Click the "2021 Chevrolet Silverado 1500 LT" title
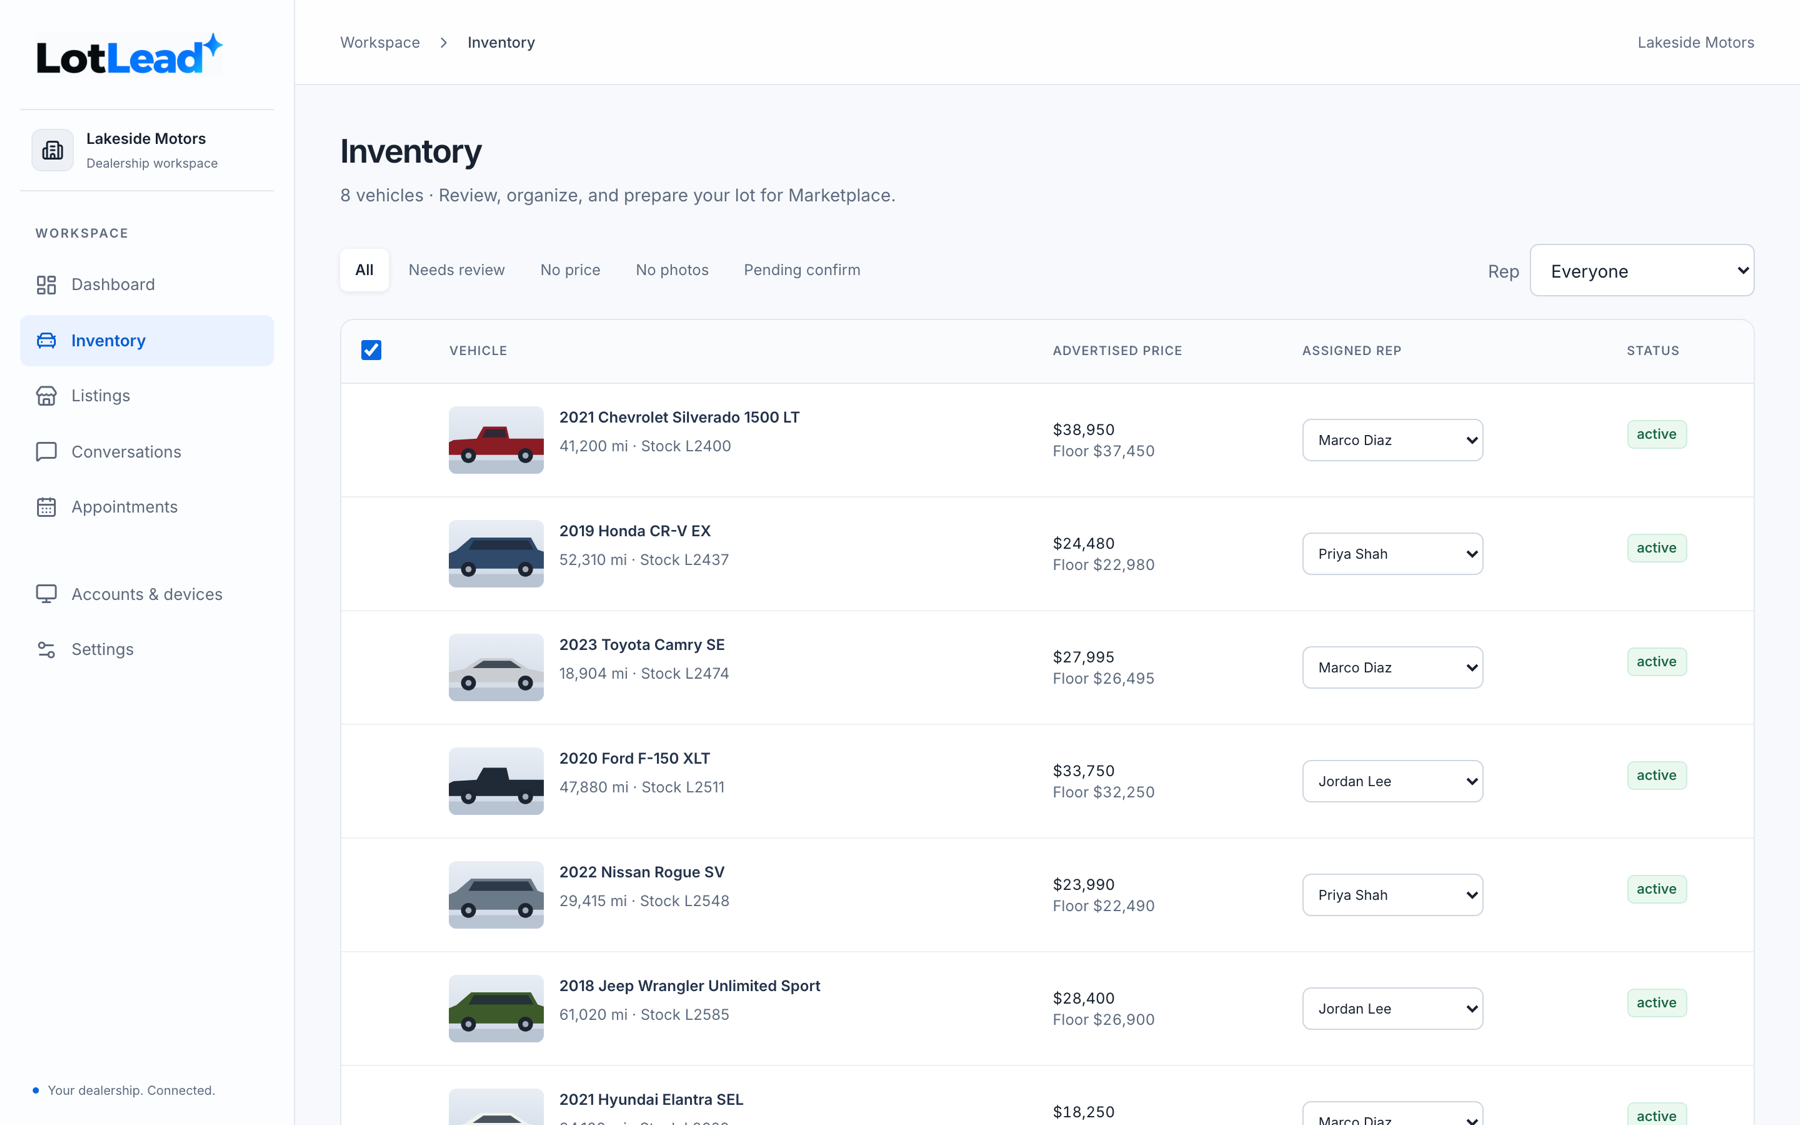Image resolution: width=1800 pixels, height=1125 pixels. coord(679,418)
